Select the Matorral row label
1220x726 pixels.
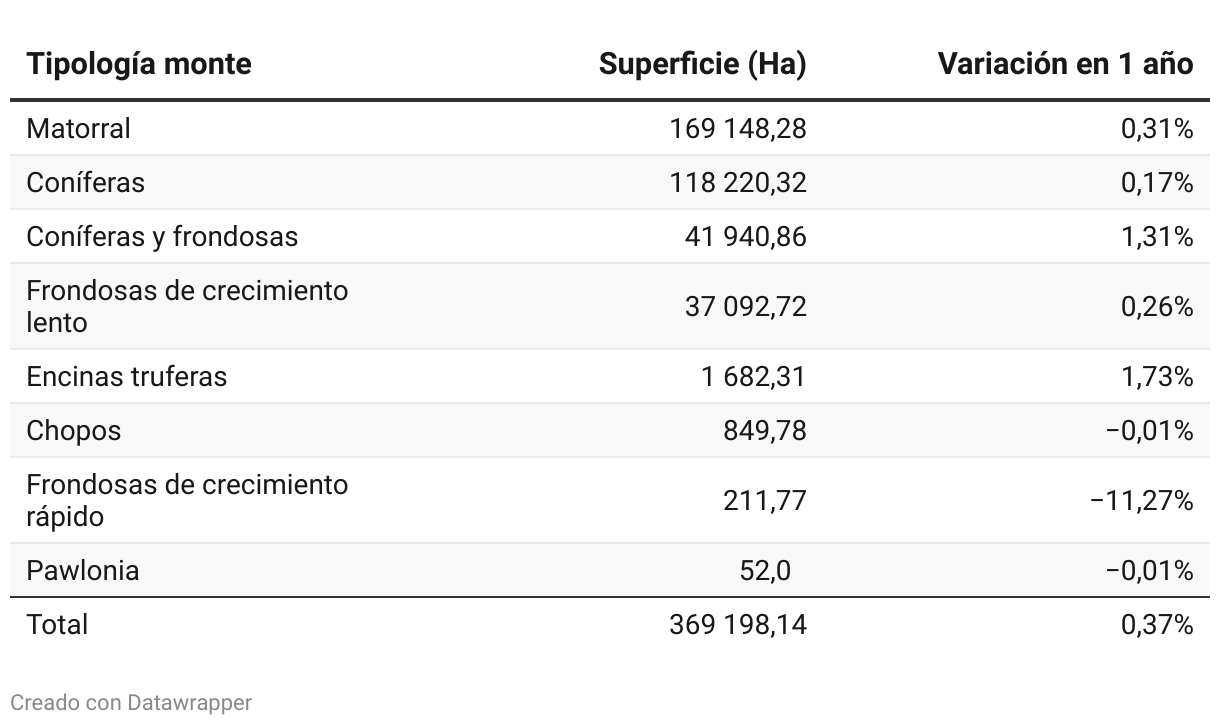tap(79, 129)
